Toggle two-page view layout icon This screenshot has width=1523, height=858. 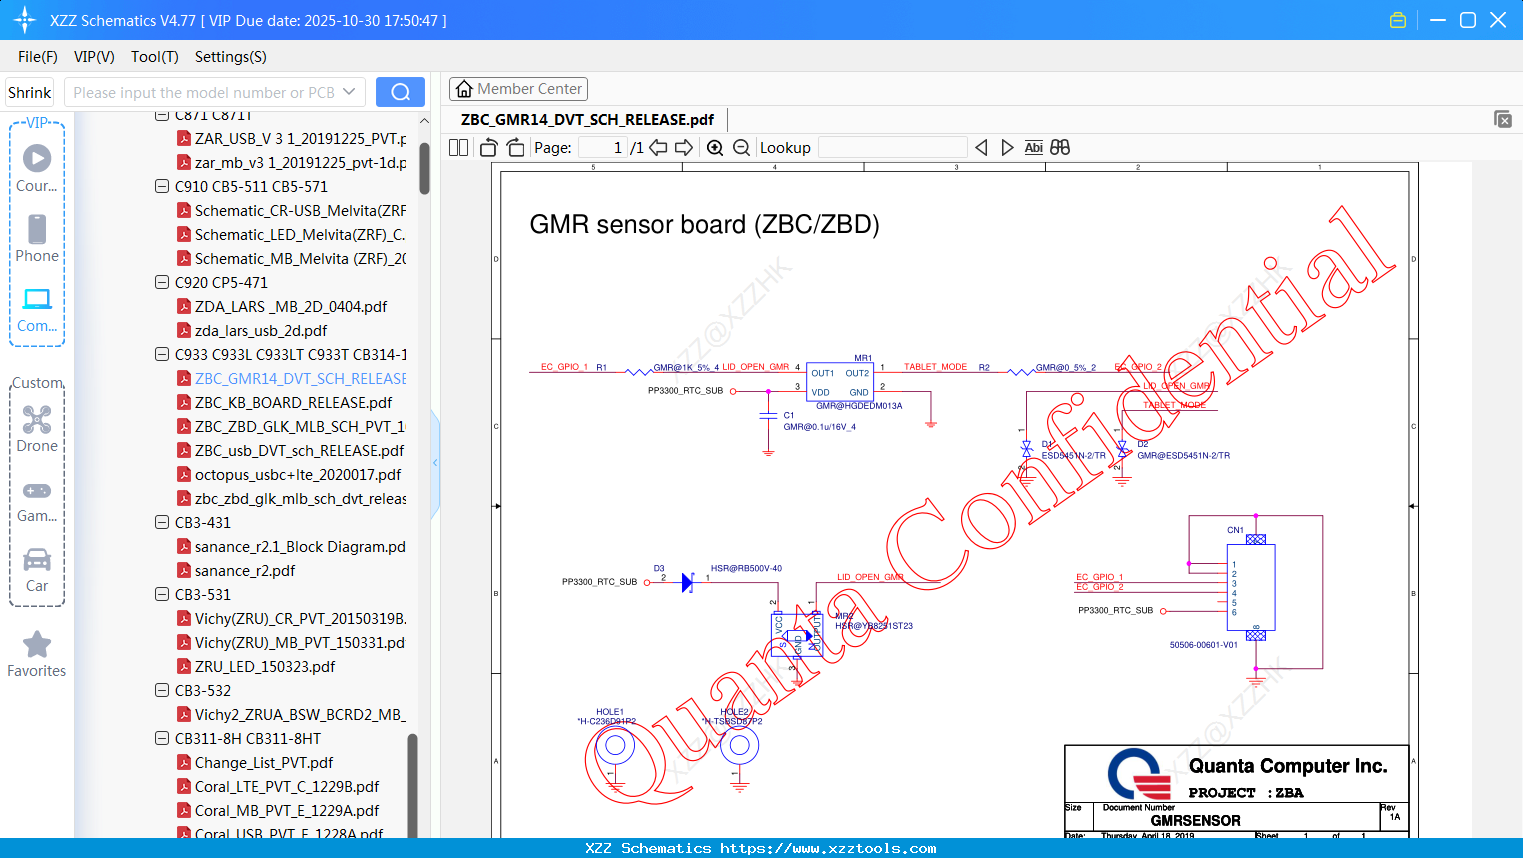(x=459, y=147)
